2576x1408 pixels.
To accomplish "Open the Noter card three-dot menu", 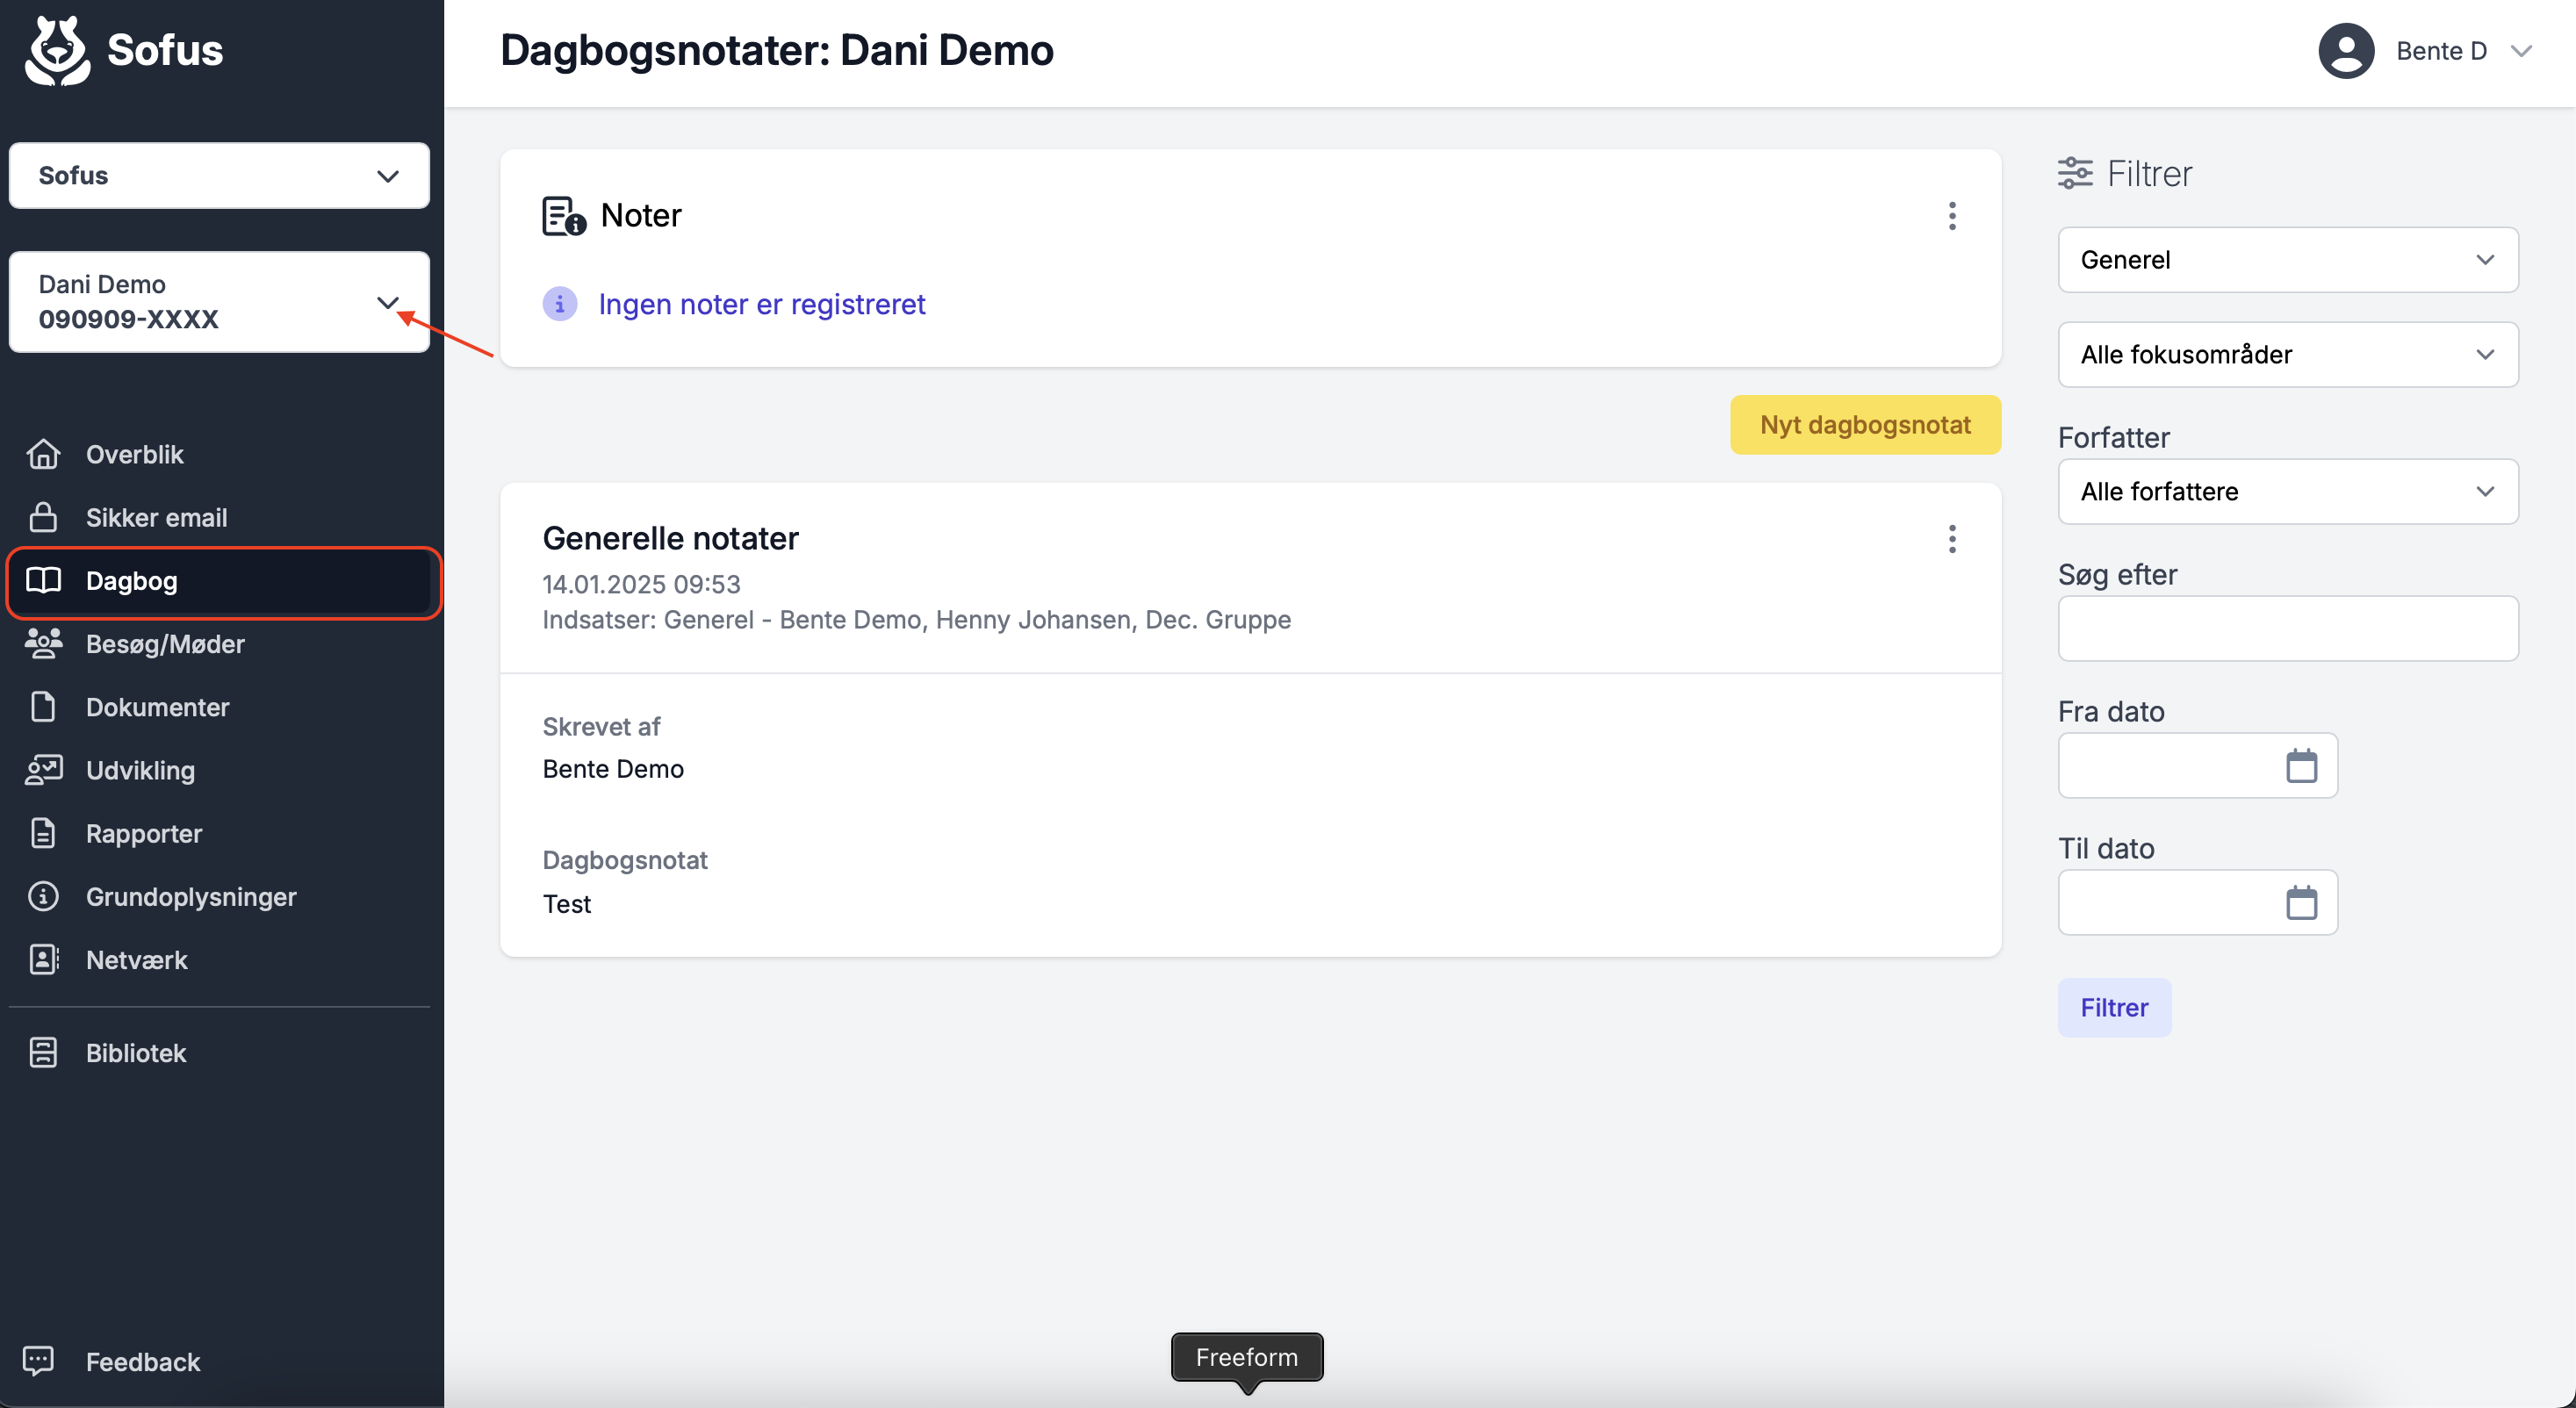I will pyautogui.click(x=1951, y=216).
